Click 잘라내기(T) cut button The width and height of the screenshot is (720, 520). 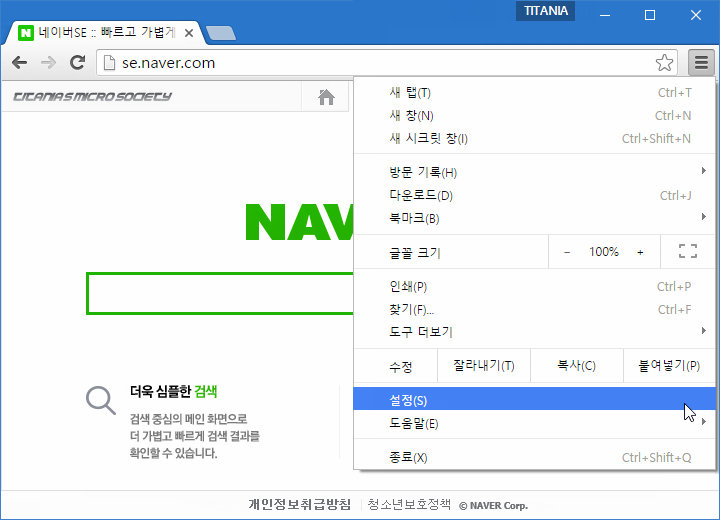pos(484,366)
